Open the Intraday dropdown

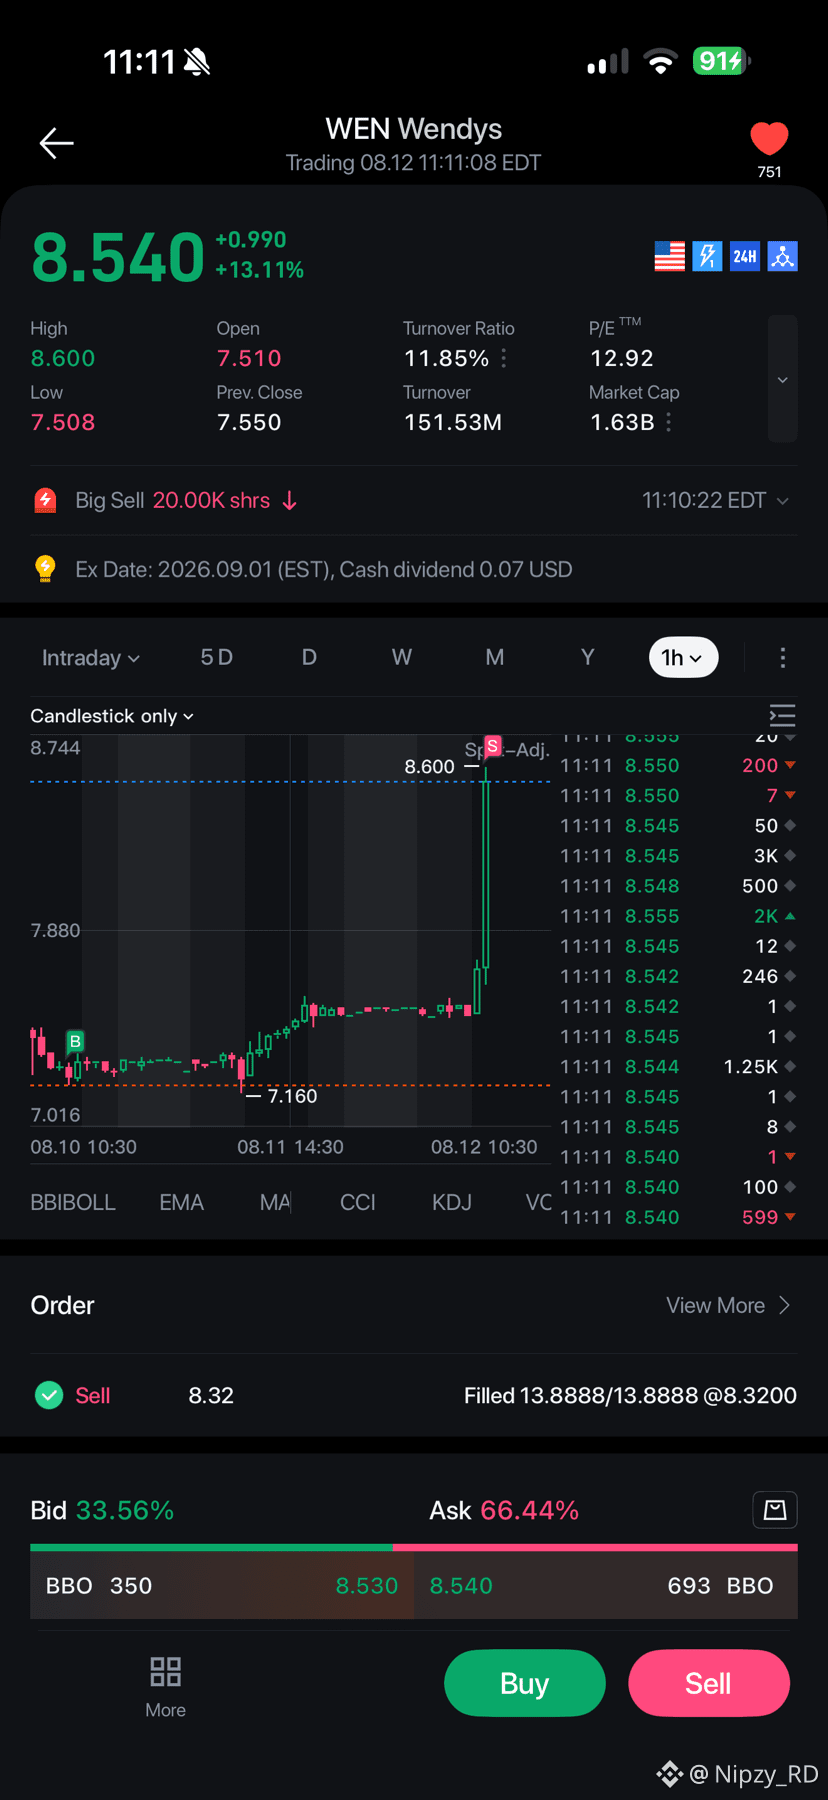(90, 657)
